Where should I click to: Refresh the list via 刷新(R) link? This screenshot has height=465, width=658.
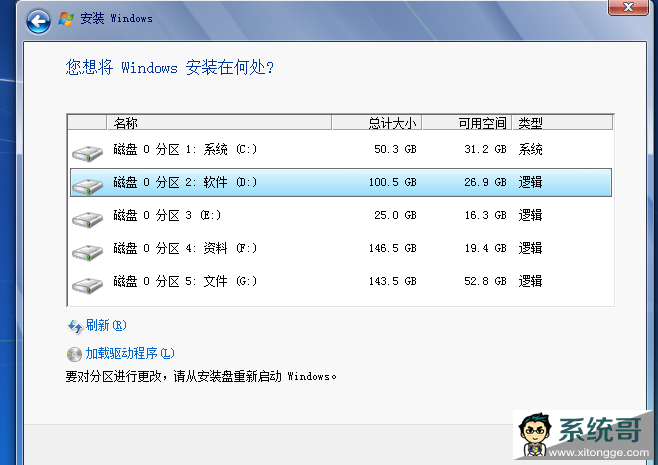[x=106, y=325]
